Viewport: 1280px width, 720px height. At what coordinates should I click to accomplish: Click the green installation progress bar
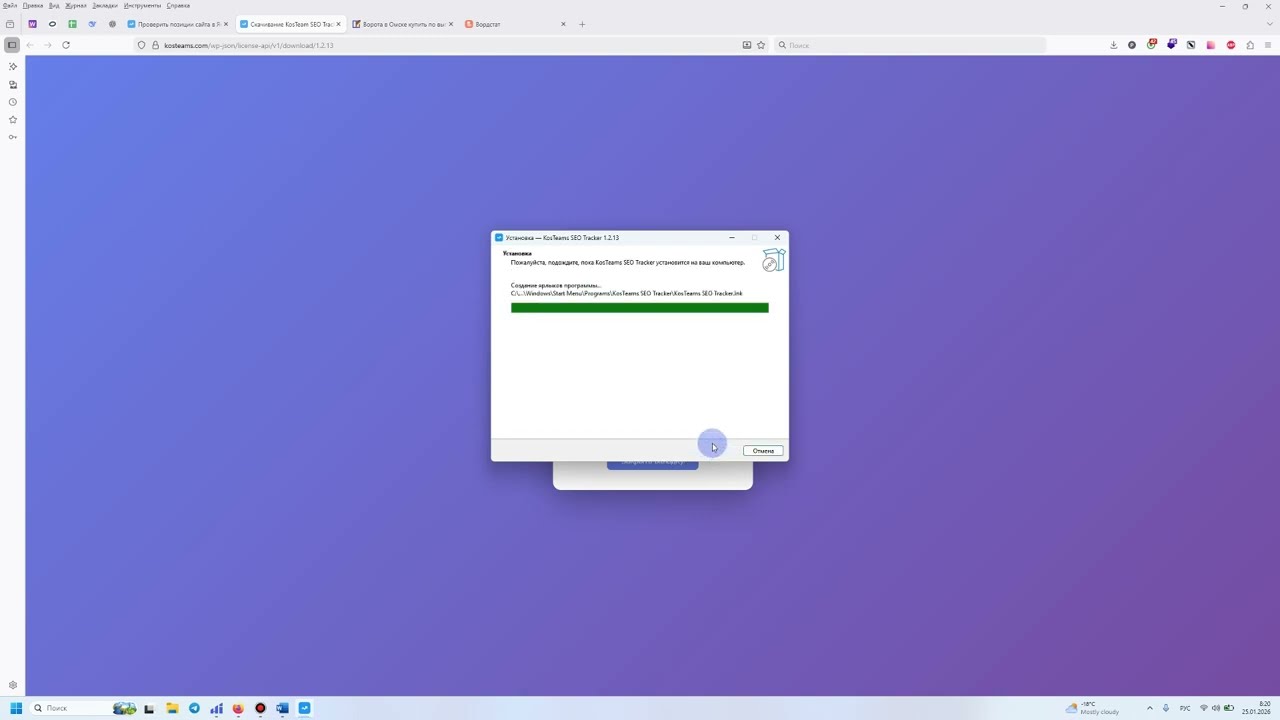click(x=639, y=308)
